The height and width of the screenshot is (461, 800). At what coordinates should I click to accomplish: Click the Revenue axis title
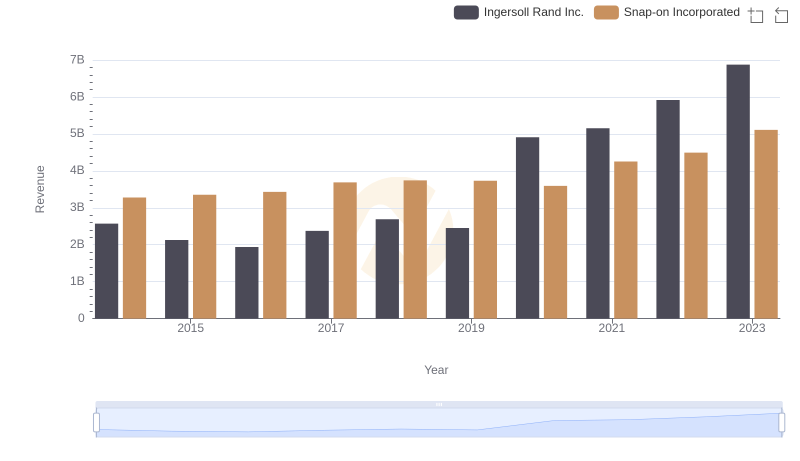(40, 189)
